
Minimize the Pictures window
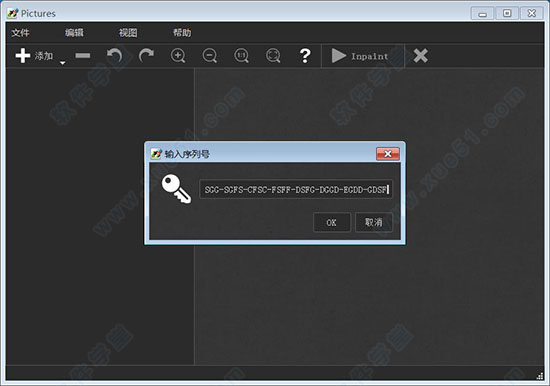(482, 14)
